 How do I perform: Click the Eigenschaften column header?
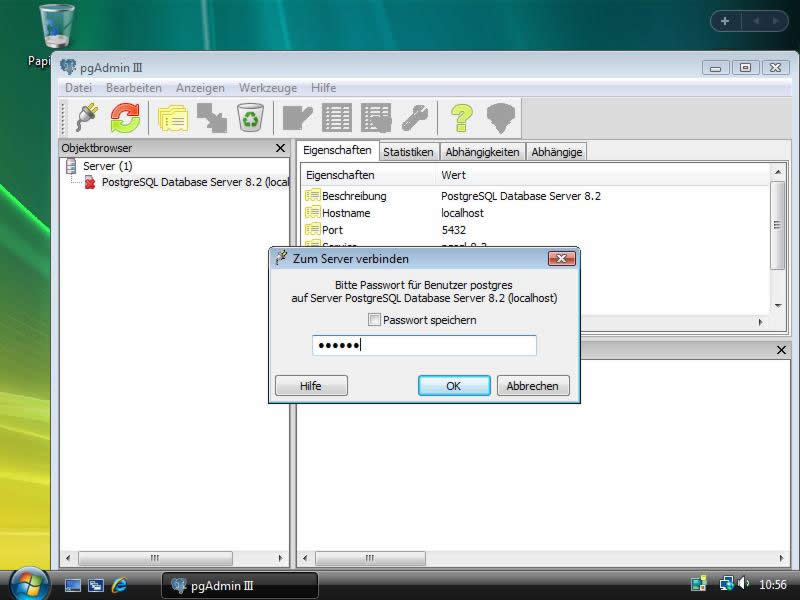point(369,175)
